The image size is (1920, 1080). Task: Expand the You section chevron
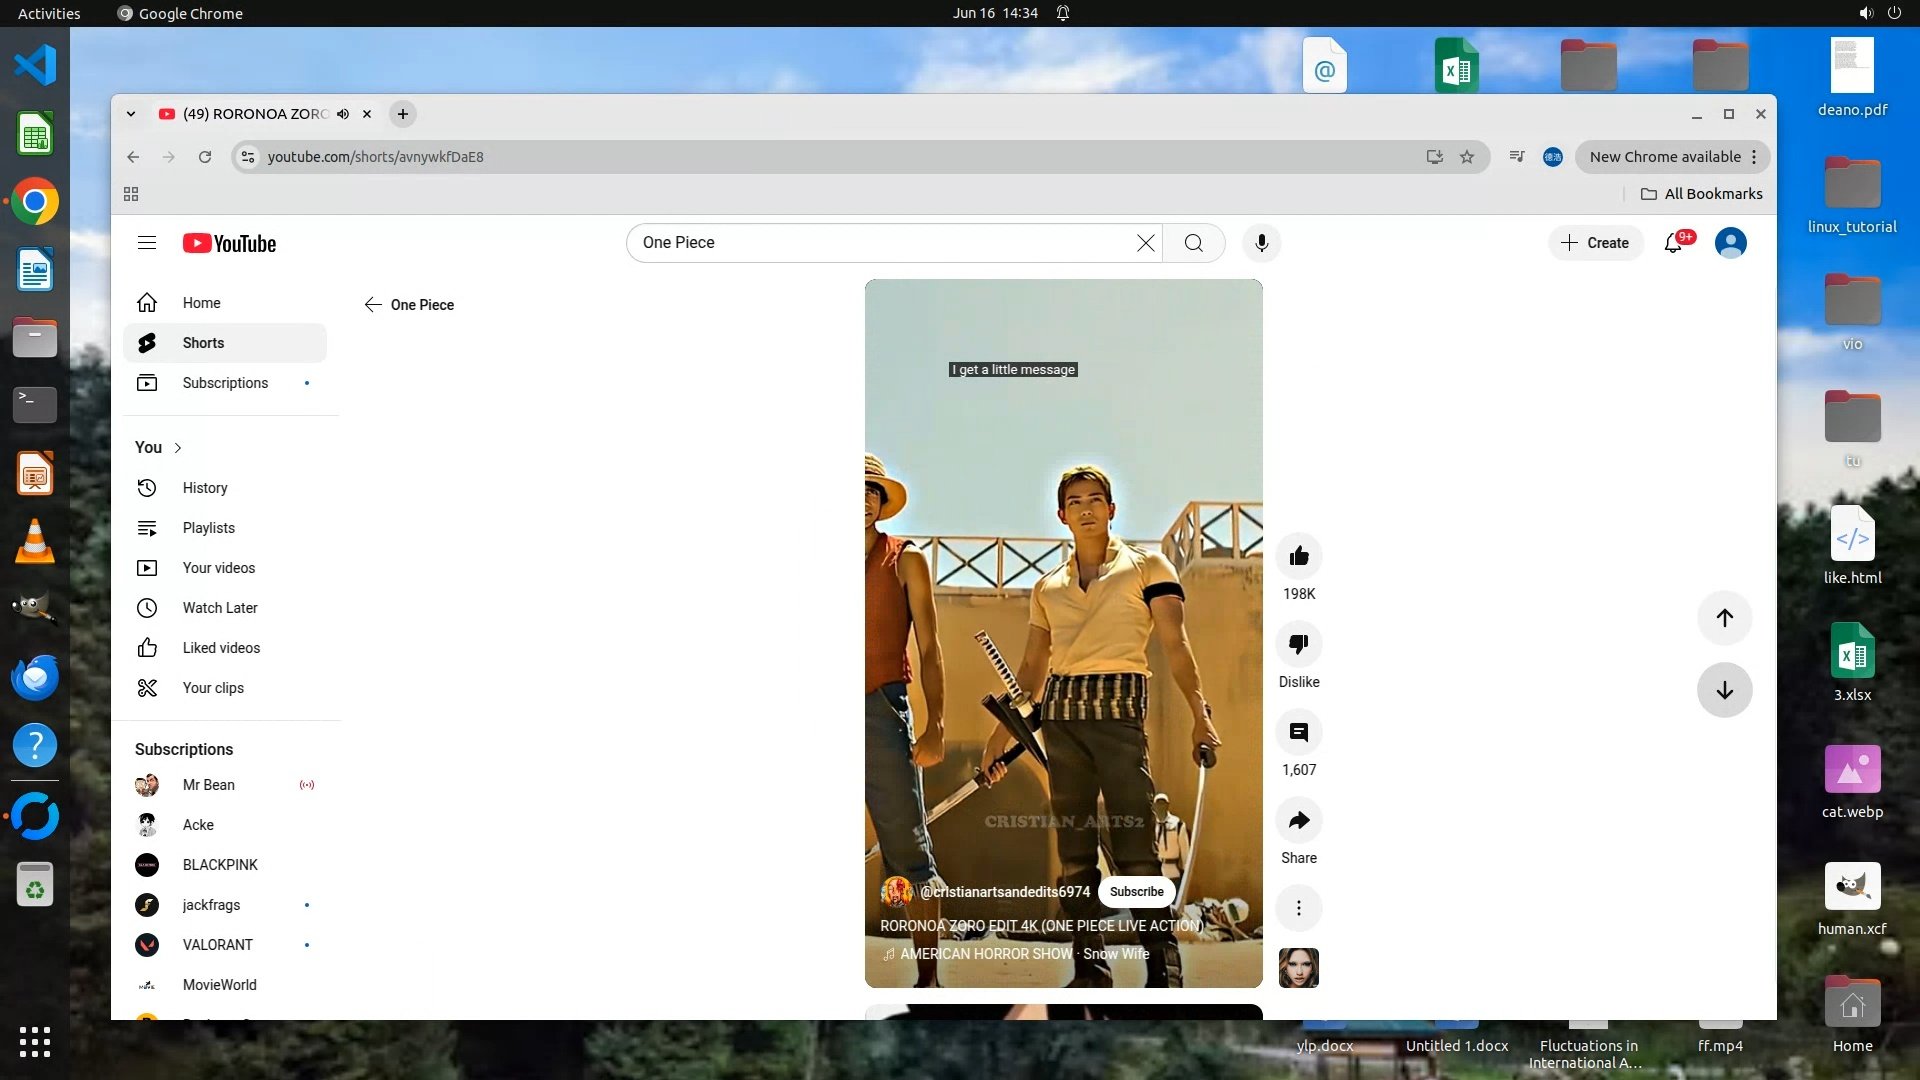coord(178,448)
